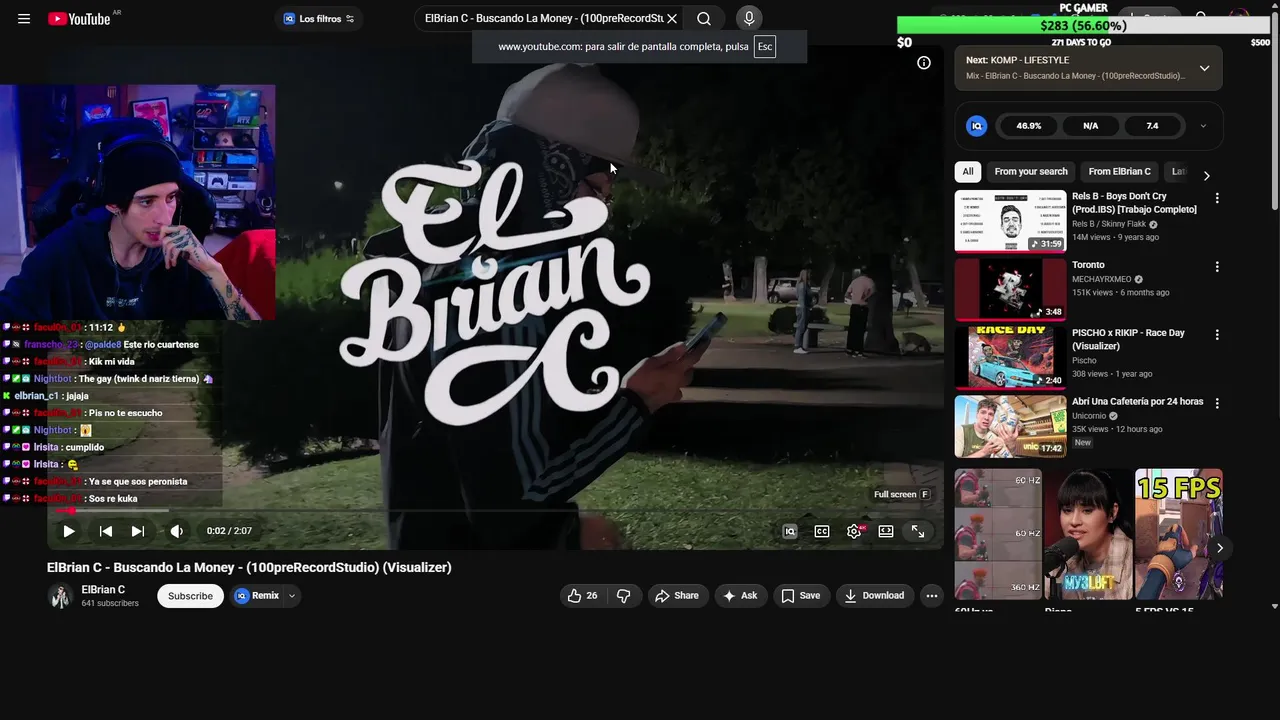Download the video
This screenshot has width=1280, height=720.
tap(874, 596)
